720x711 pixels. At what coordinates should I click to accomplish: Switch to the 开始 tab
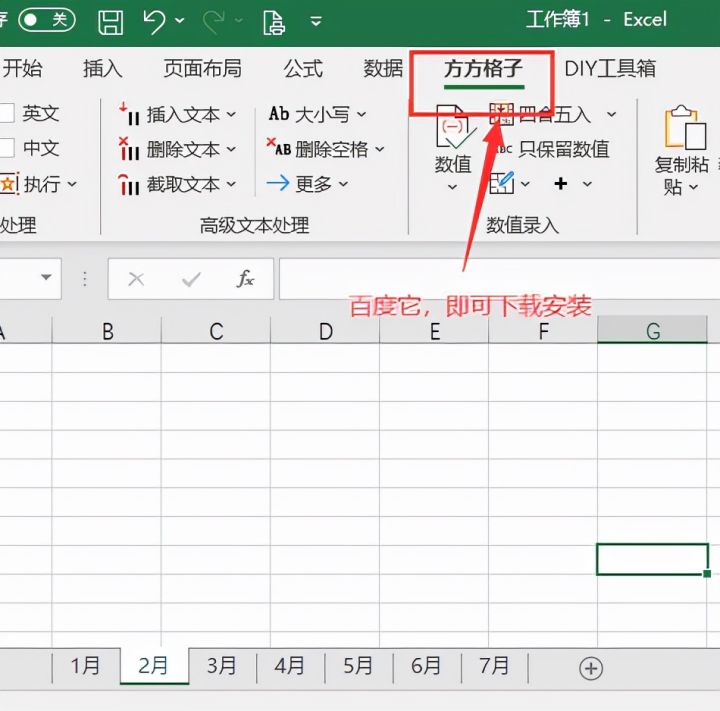click(22, 68)
